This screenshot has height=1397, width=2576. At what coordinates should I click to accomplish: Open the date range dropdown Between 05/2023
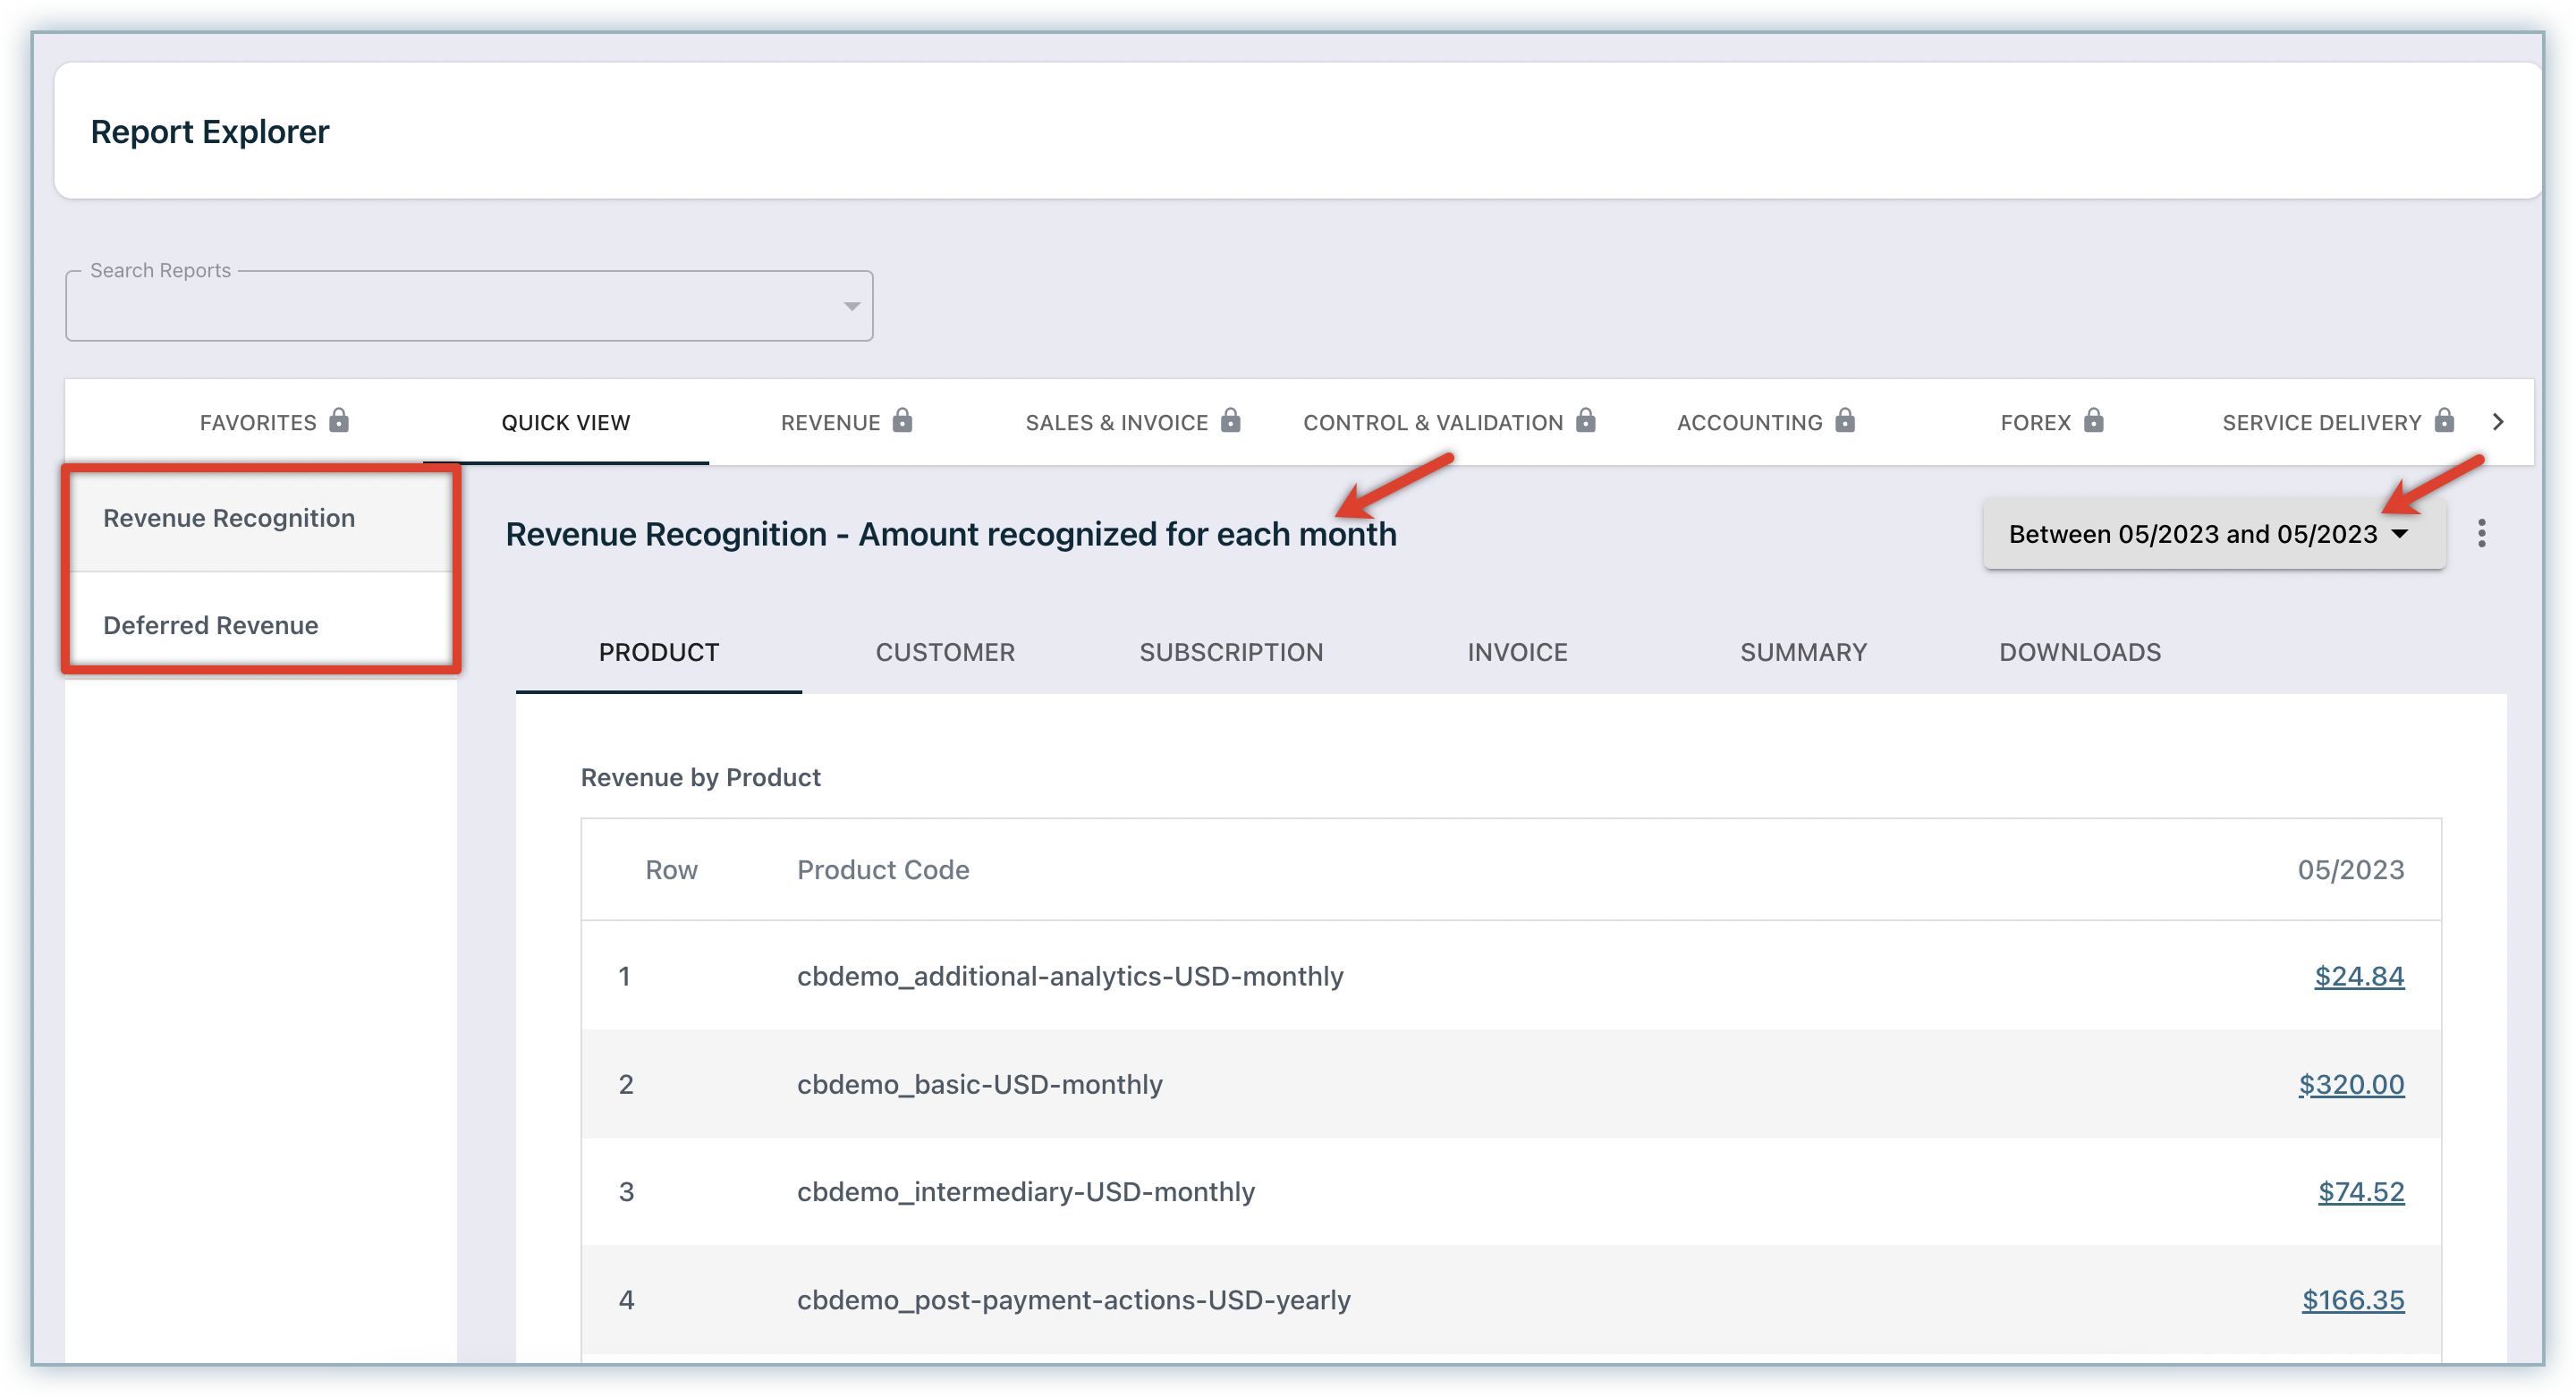(x=2214, y=534)
